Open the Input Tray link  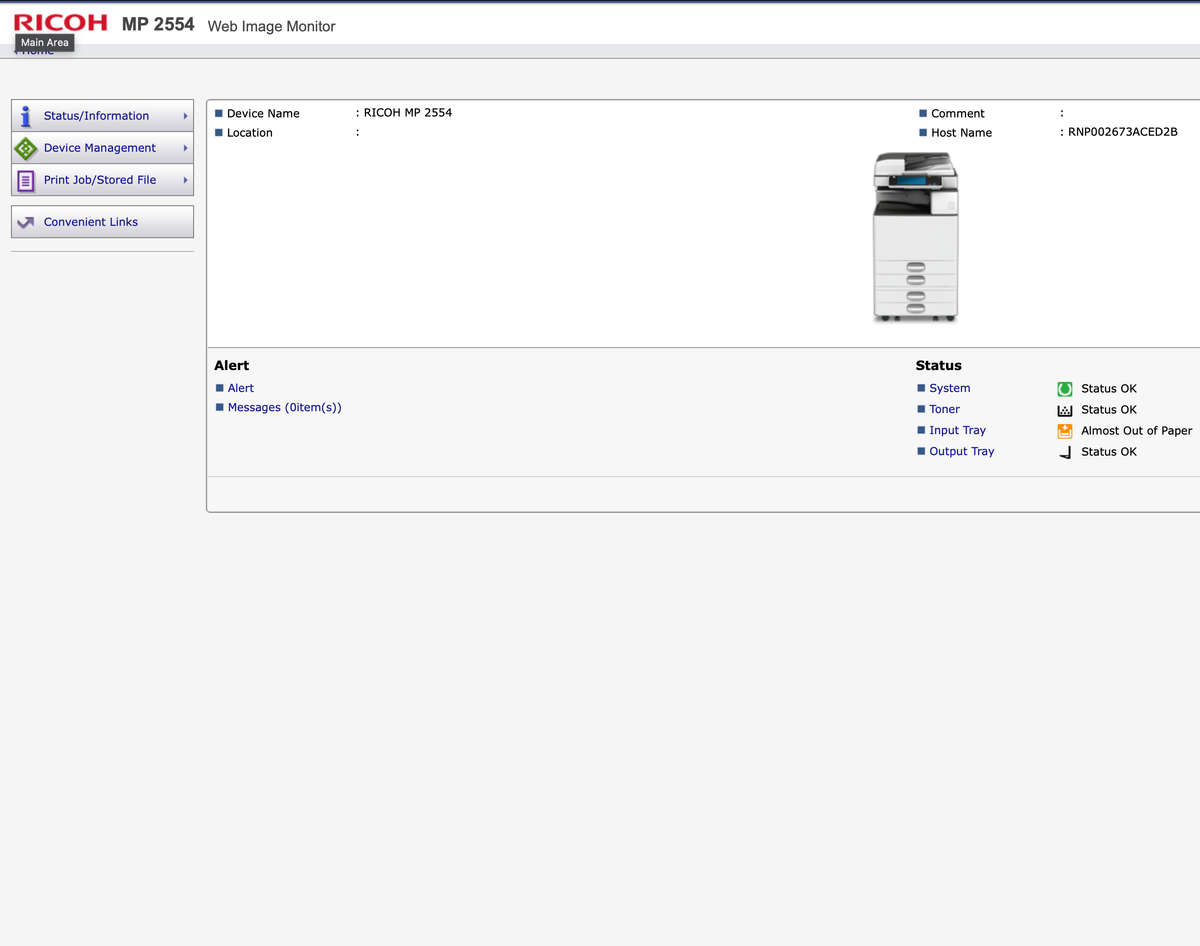[957, 430]
